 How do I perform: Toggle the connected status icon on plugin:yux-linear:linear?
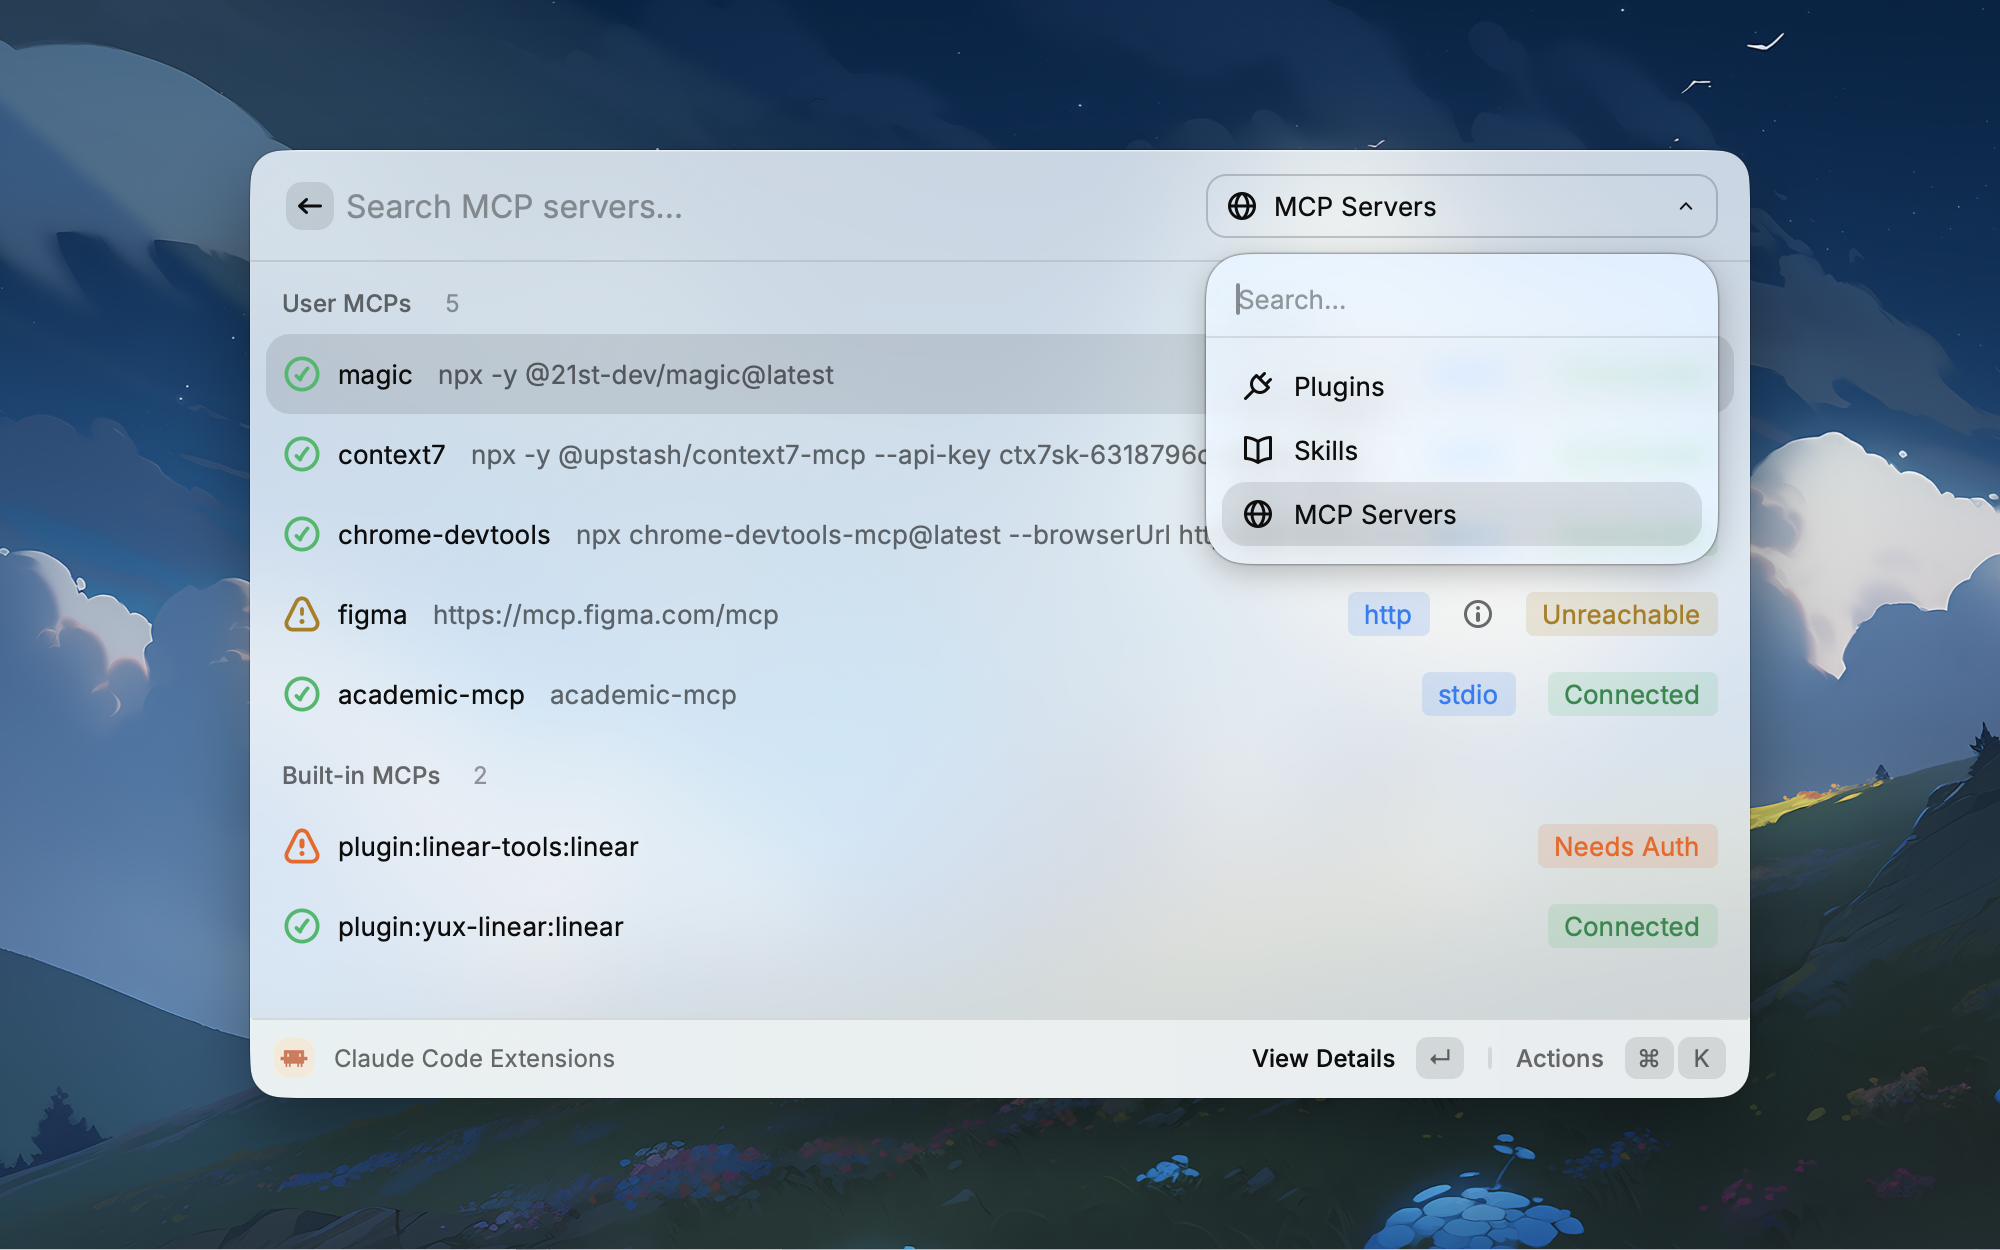point(301,926)
